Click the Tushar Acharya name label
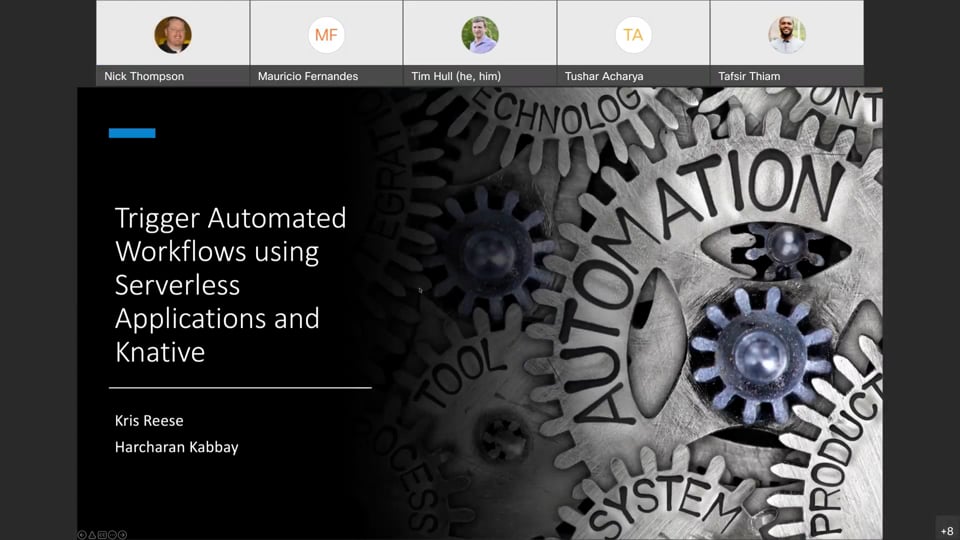This screenshot has width=960, height=540. [604, 77]
